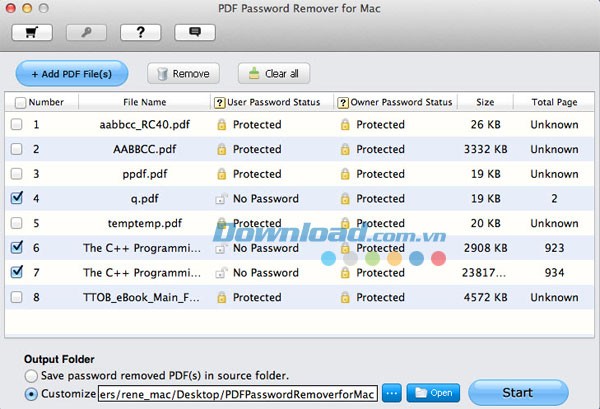Click the 4572 KB size cell

[x=486, y=297]
